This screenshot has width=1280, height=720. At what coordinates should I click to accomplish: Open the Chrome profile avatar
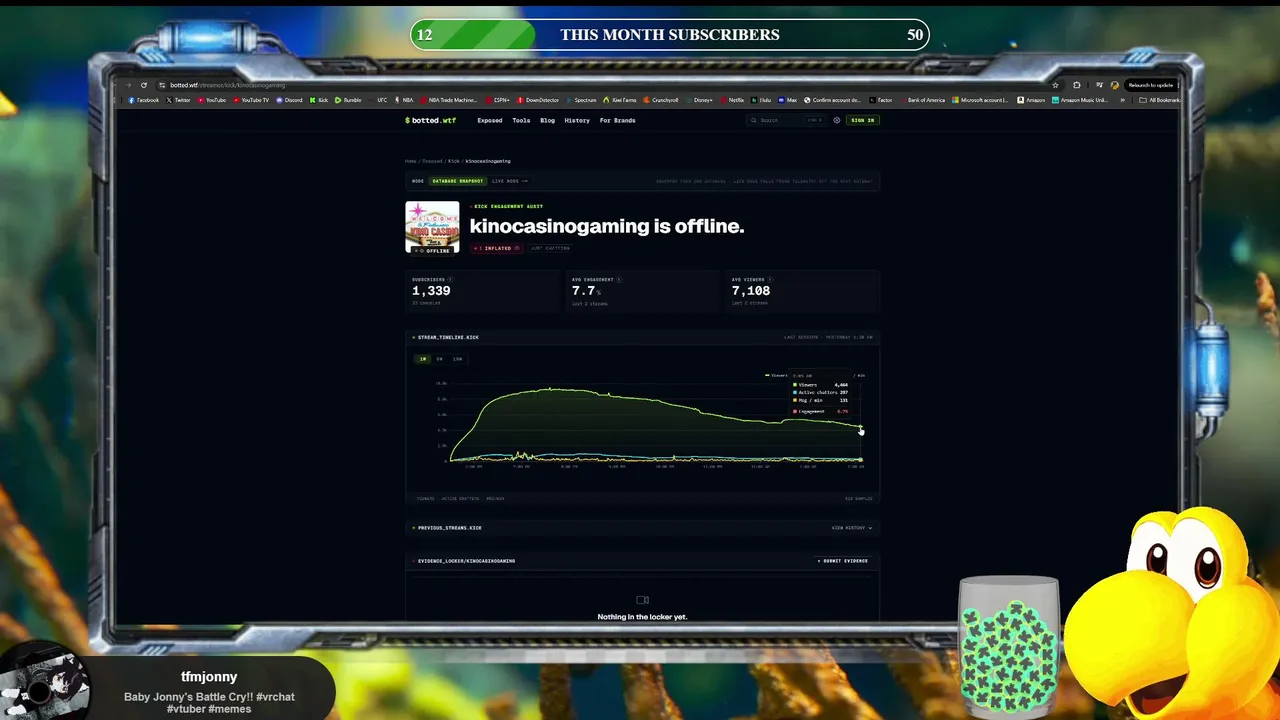coord(1115,85)
